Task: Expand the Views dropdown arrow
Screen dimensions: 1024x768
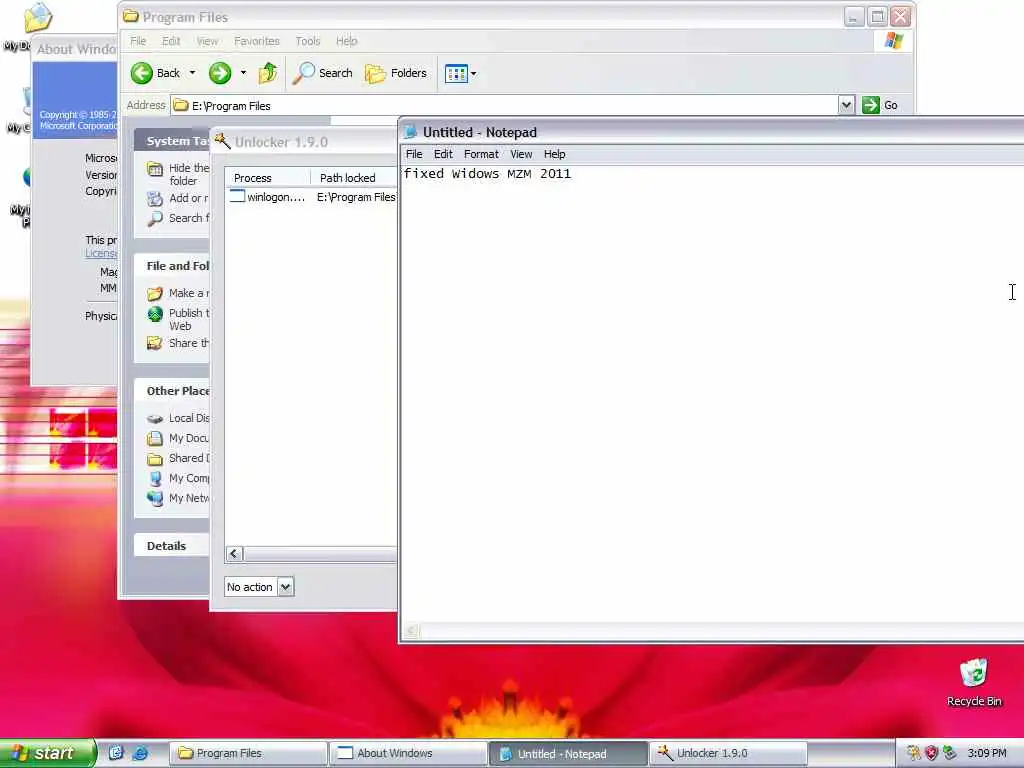Action: click(x=474, y=74)
